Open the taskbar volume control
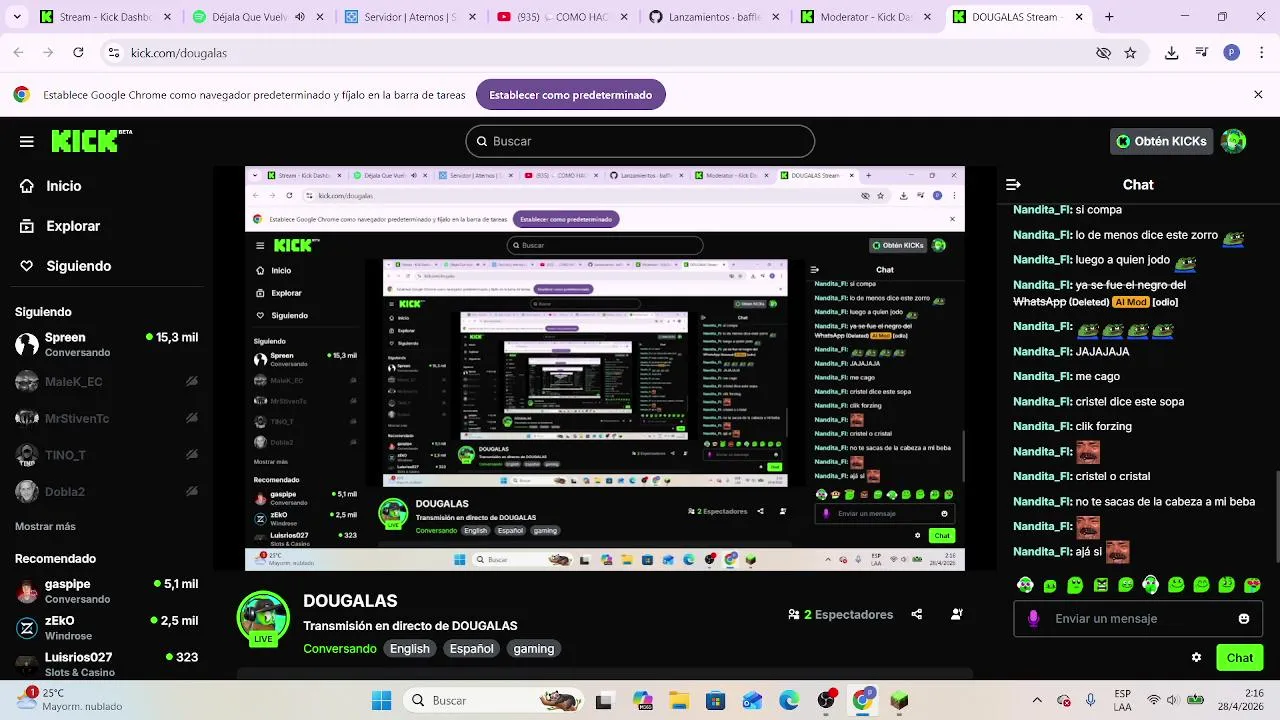 (1174, 700)
